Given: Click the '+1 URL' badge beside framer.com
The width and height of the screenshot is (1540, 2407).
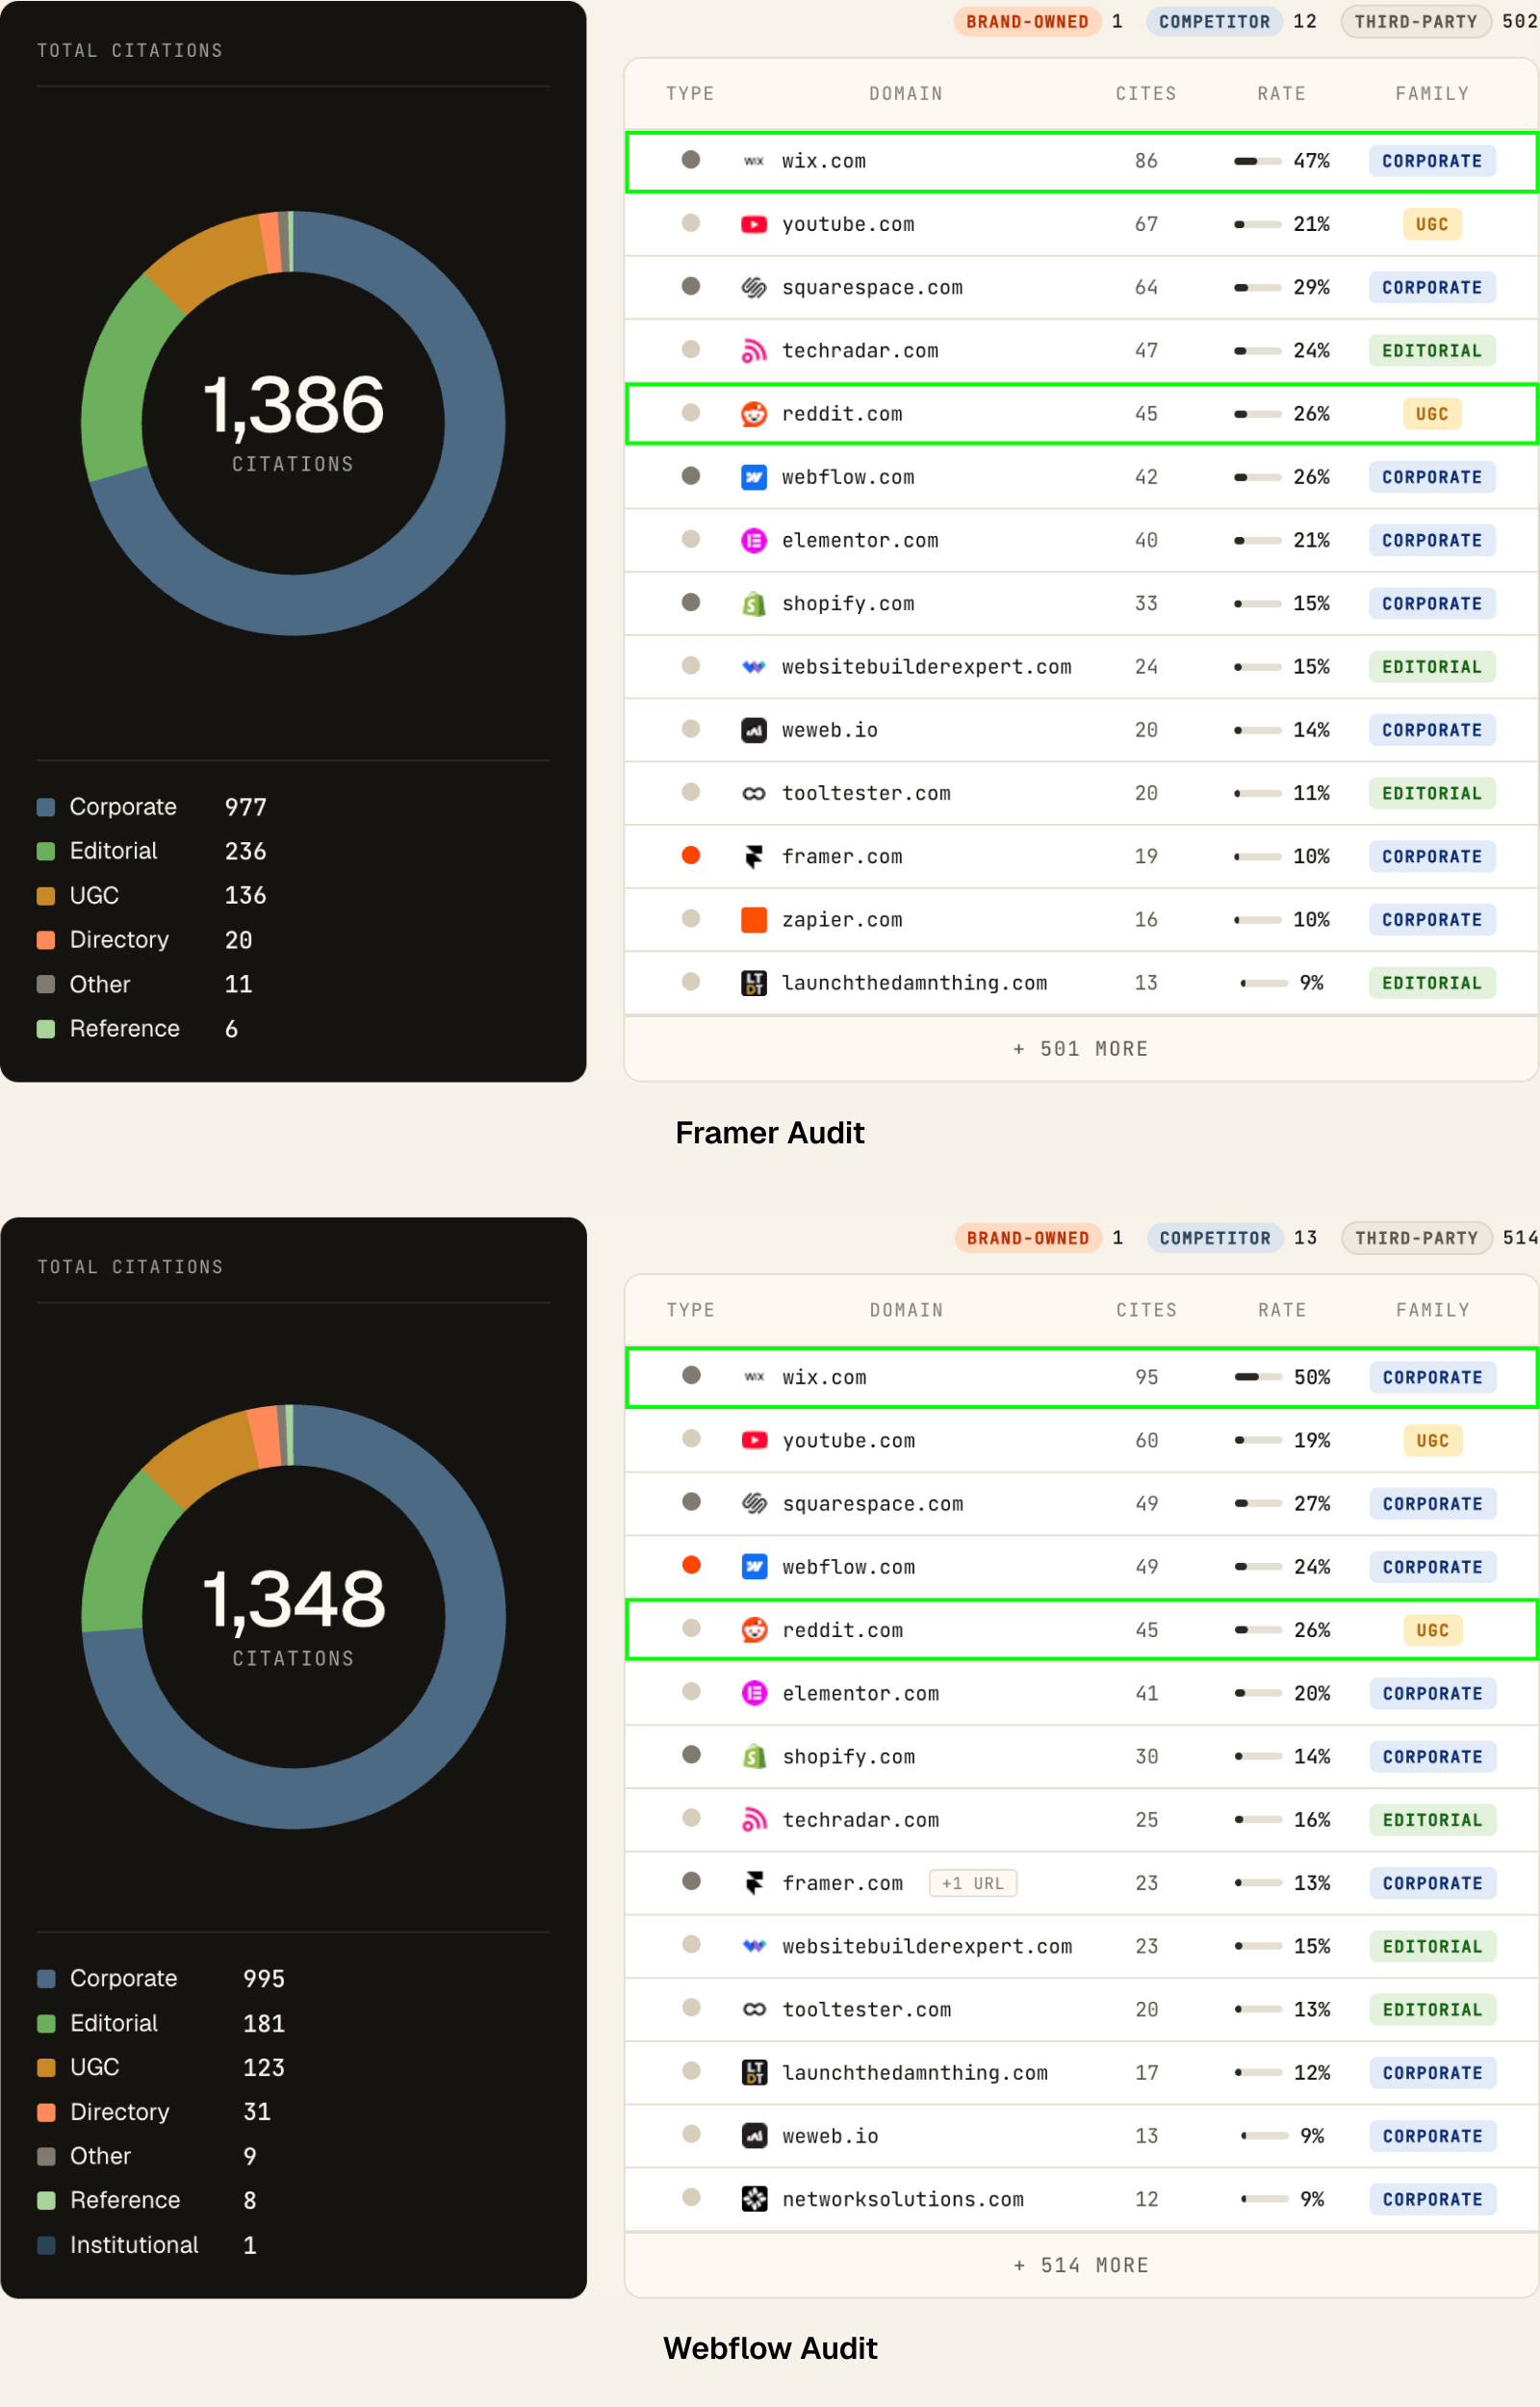Looking at the screenshot, I should (973, 1883).
